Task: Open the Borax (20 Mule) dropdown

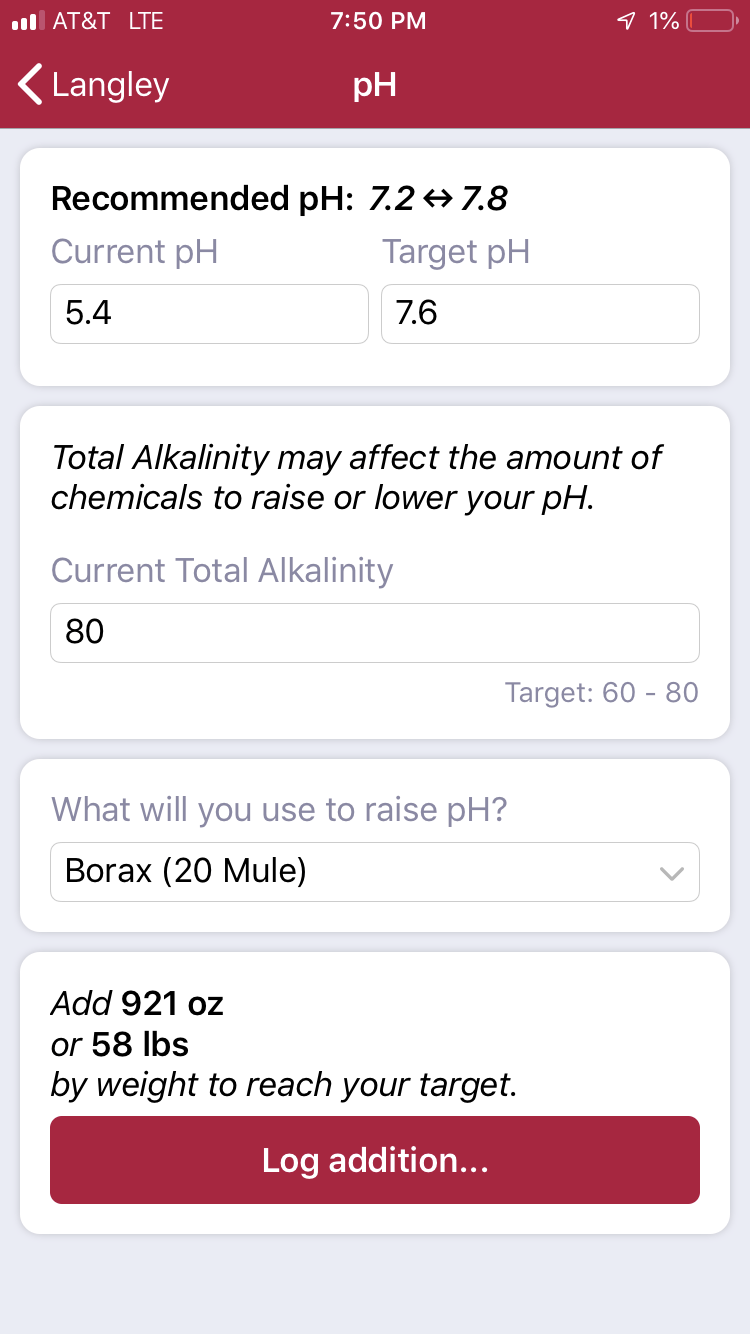Action: click(375, 872)
